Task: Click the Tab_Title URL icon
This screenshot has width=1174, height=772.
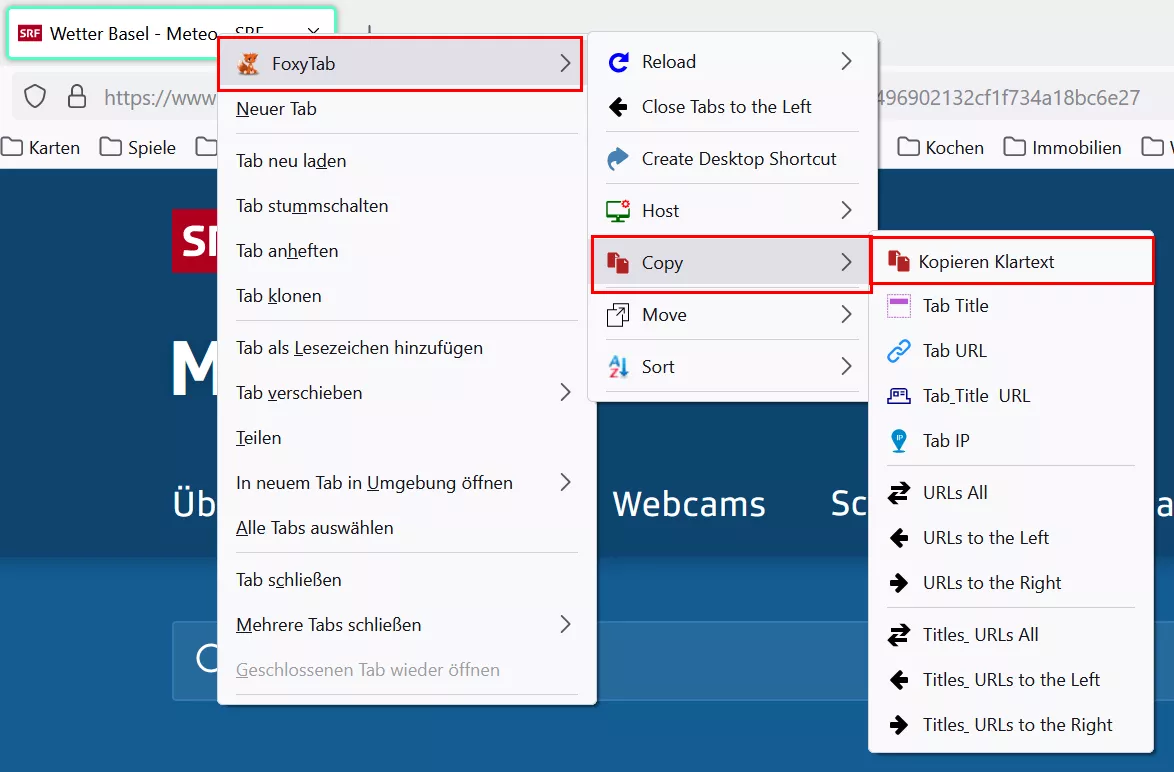Action: click(x=898, y=395)
